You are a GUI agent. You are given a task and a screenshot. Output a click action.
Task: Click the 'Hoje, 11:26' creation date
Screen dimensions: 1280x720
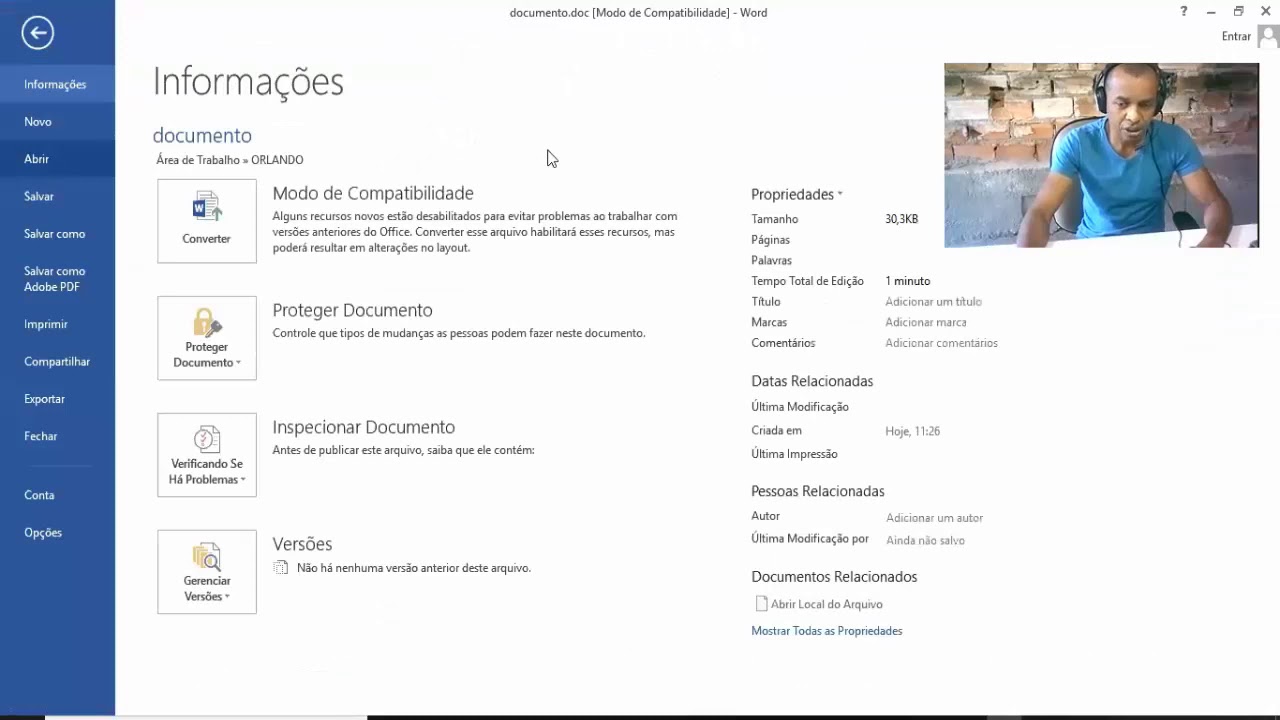[912, 431]
